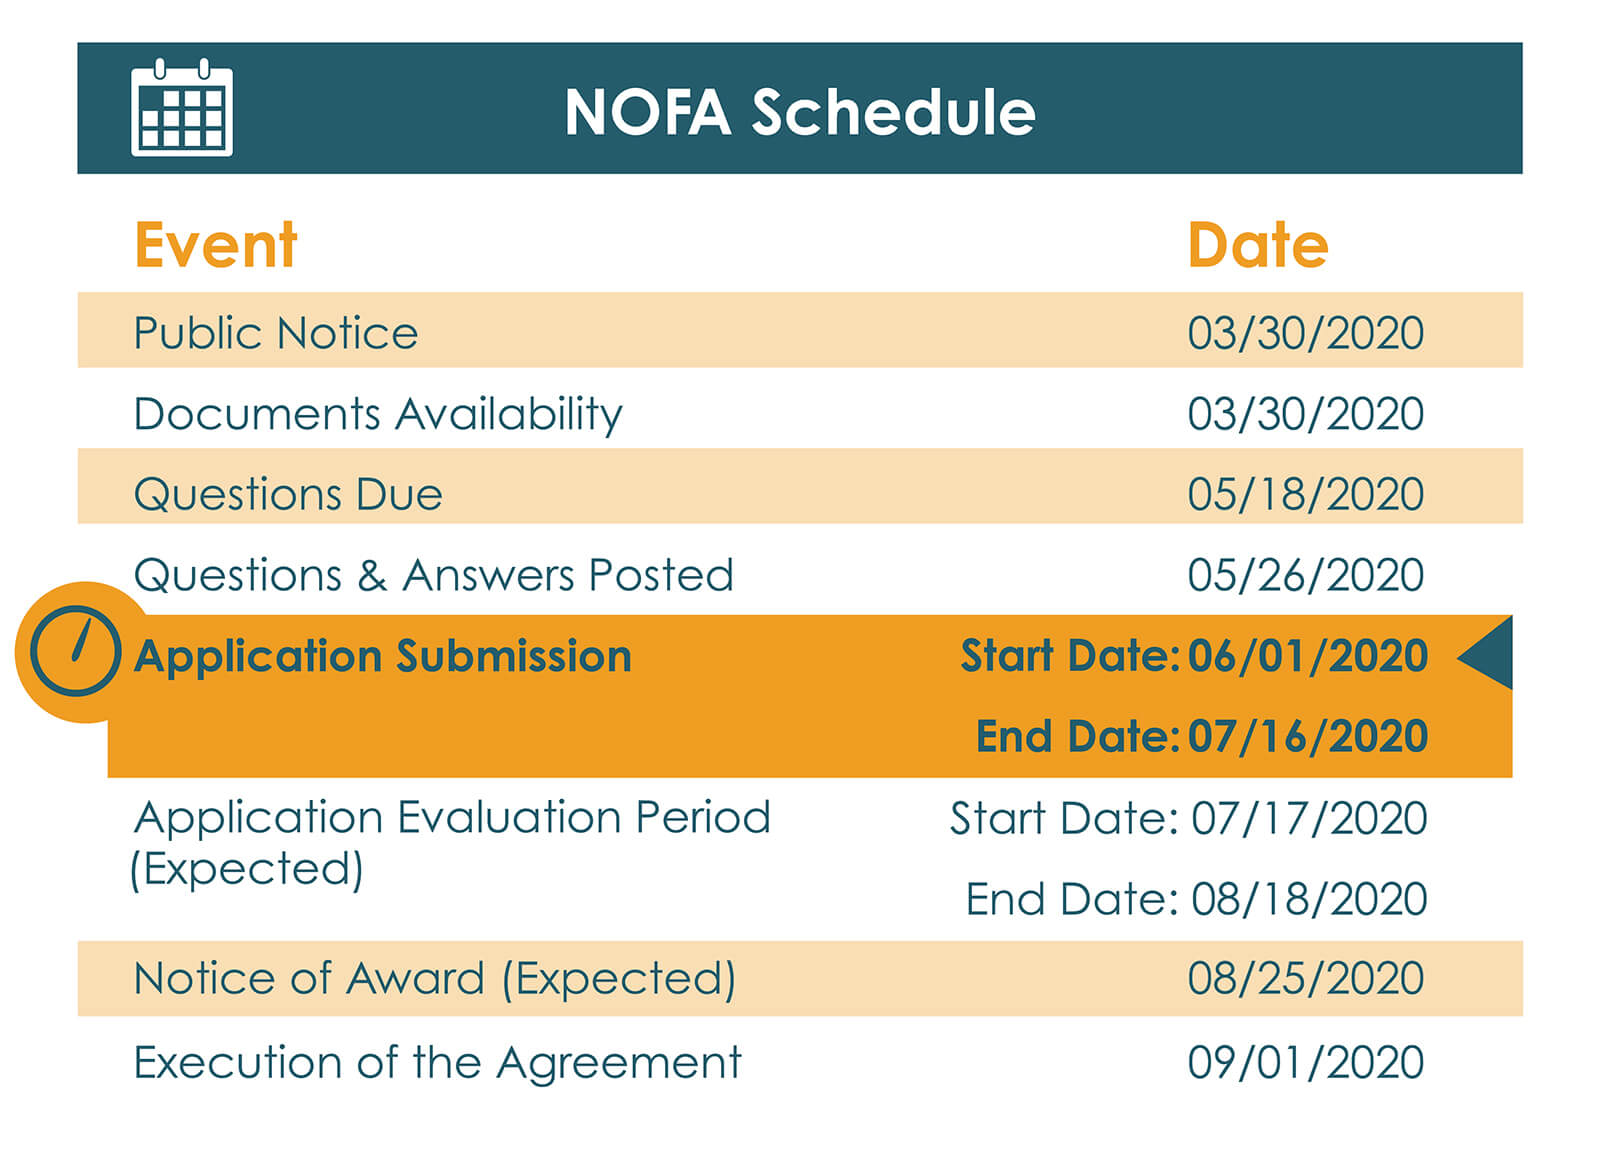Click the Date column heading
The width and height of the screenshot is (1600, 1151).
coord(1258,245)
